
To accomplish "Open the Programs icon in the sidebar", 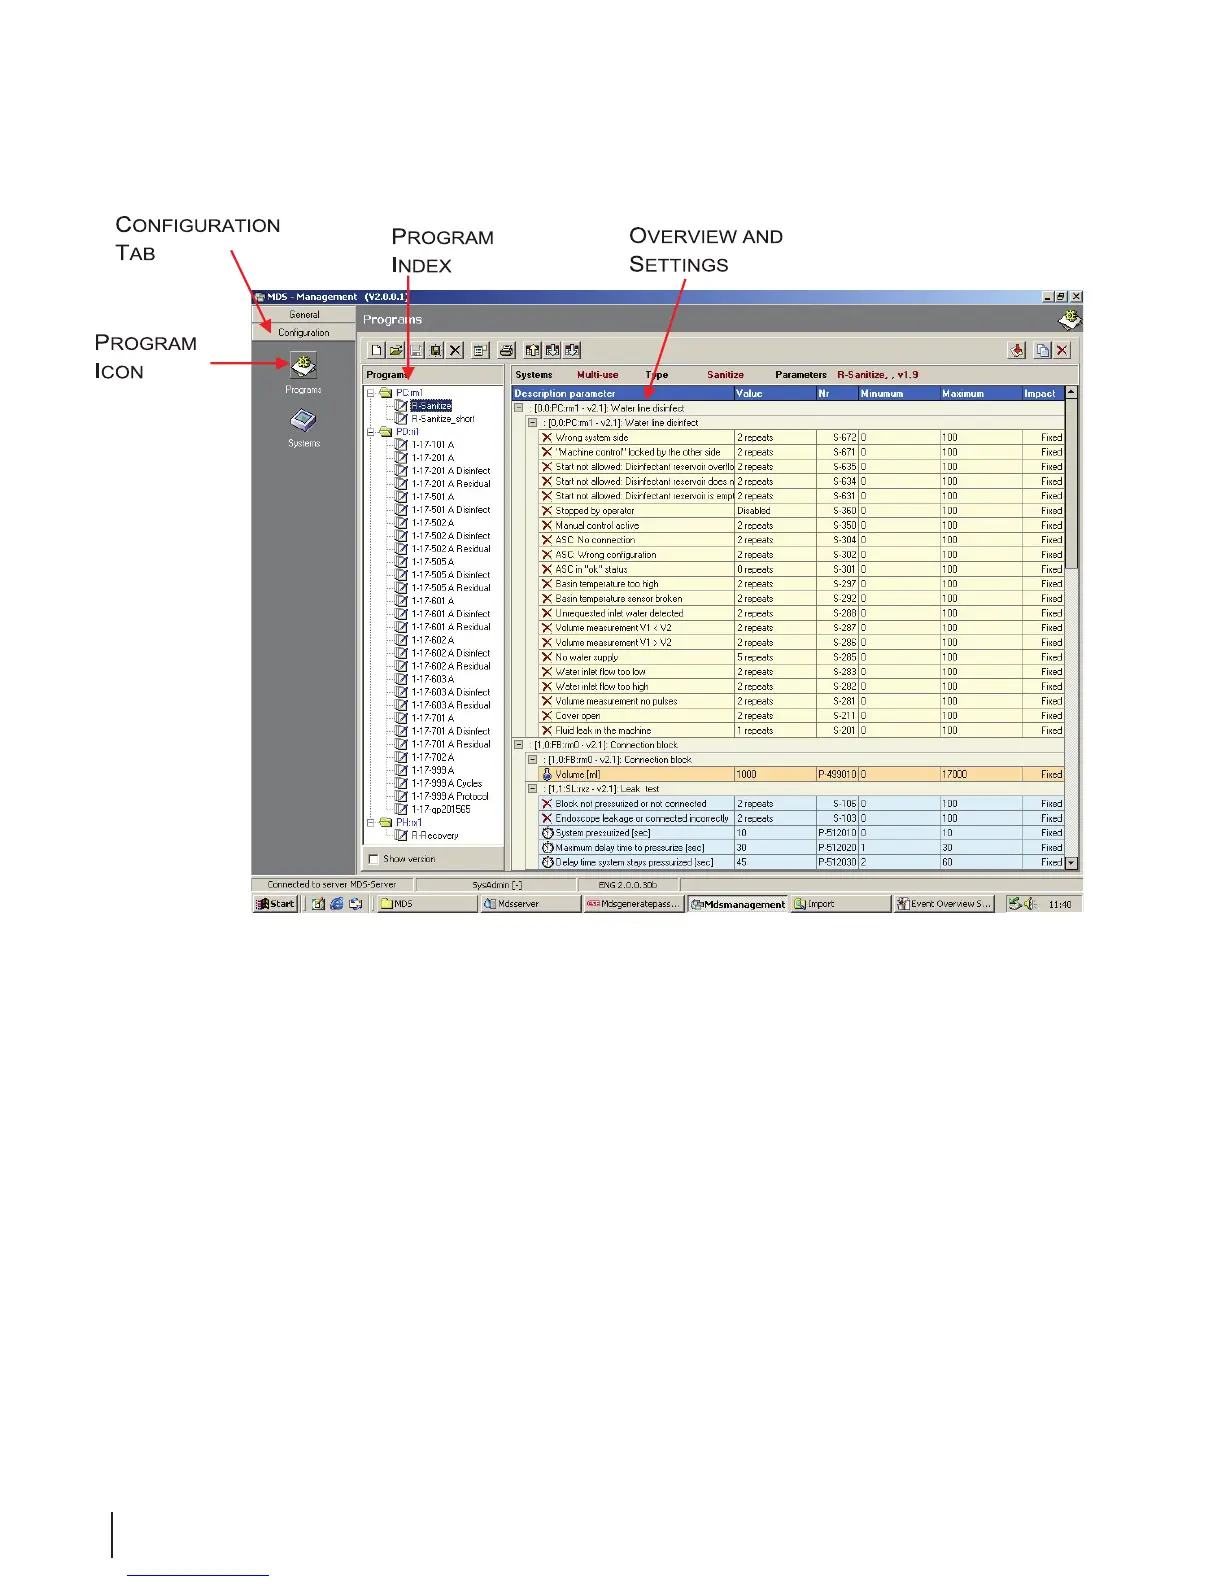I will [x=303, y=364].
